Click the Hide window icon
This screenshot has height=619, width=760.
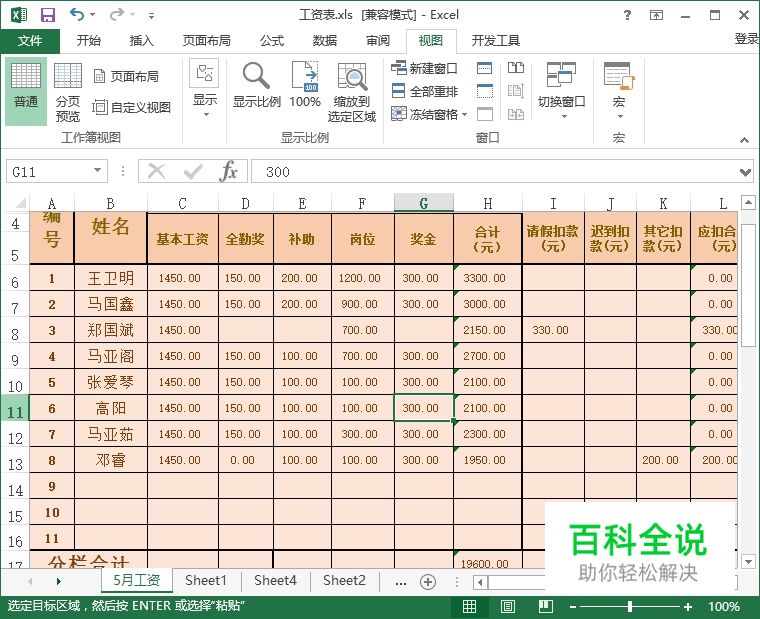(x=485, y=91)
